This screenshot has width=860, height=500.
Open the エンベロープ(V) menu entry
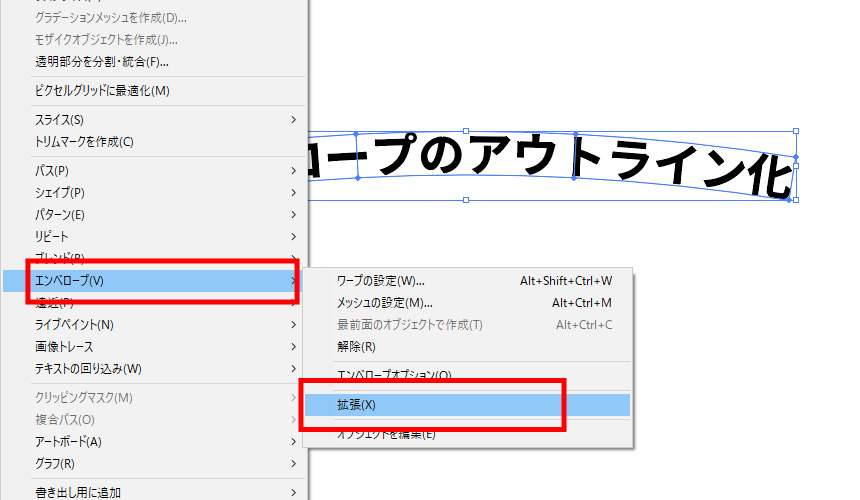70,281
